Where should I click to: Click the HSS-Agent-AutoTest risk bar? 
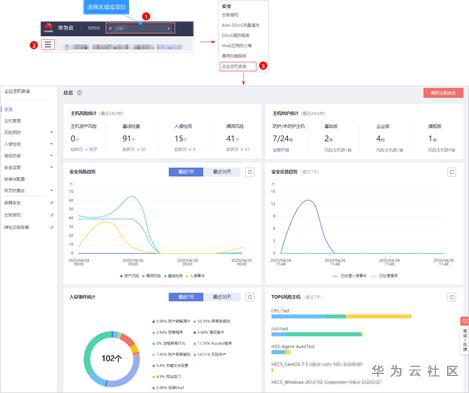[x=281, y=352]
